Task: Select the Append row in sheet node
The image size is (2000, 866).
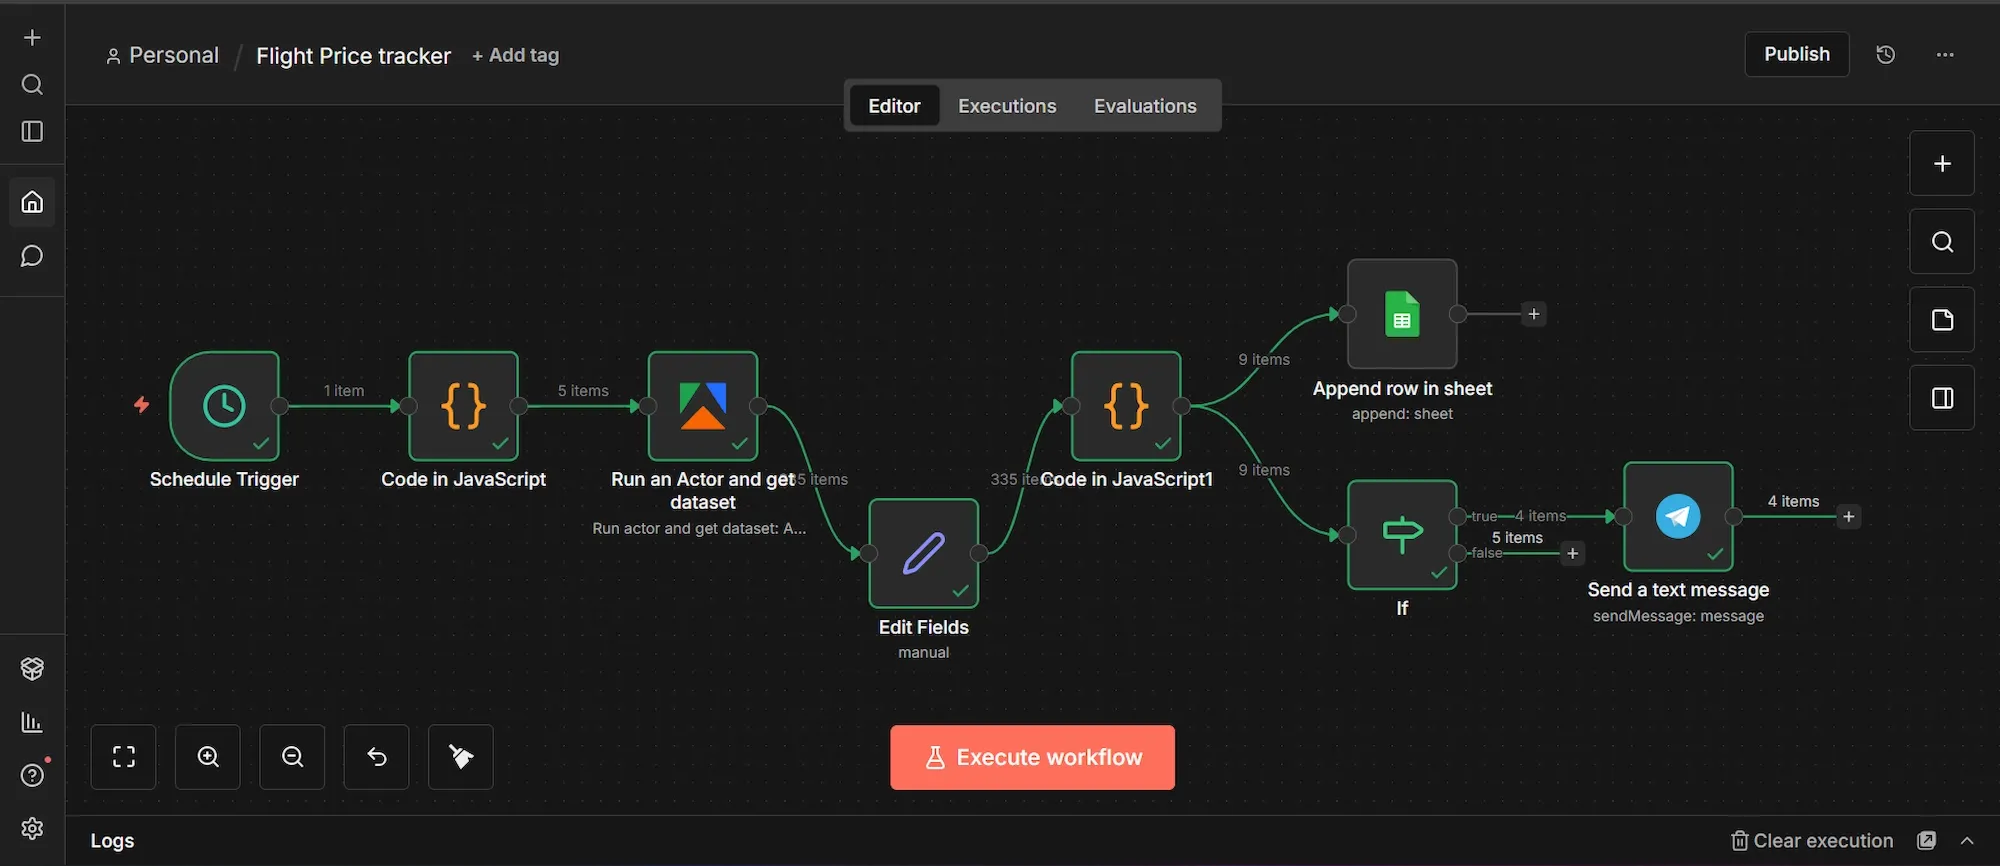Action: click(x=1402, y=314)
